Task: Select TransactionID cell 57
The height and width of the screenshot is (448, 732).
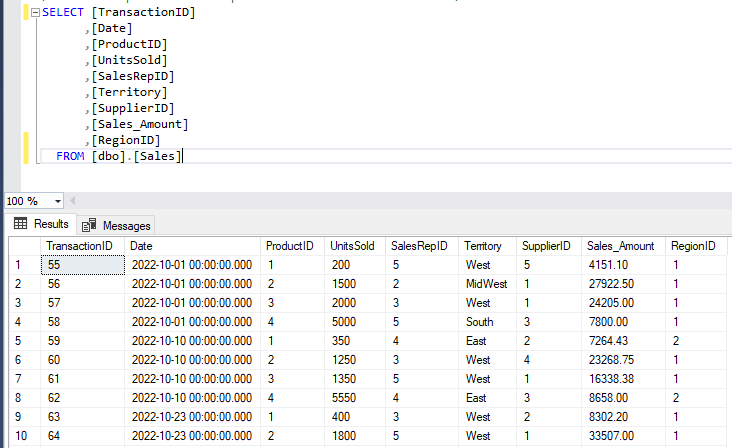Action: coord(83,303)
